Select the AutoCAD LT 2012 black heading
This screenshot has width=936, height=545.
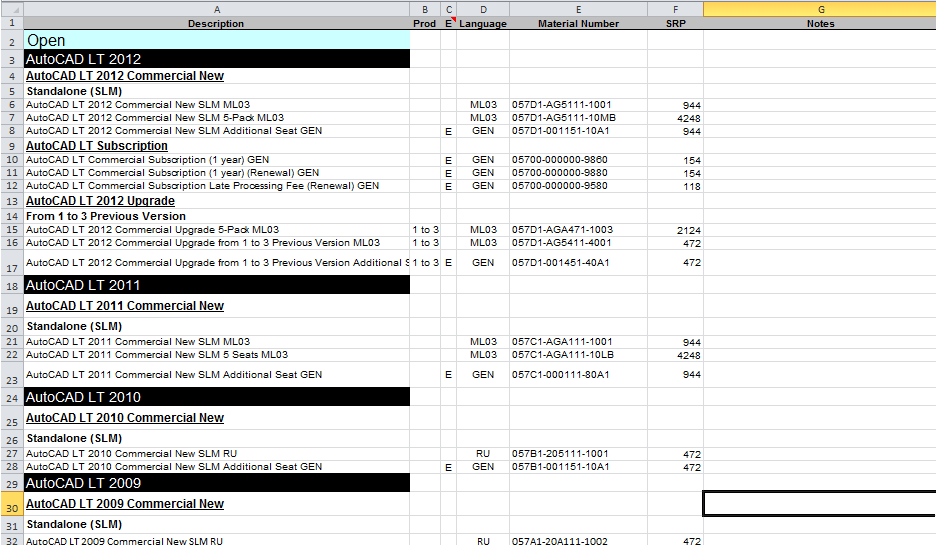tap(217, 59)
